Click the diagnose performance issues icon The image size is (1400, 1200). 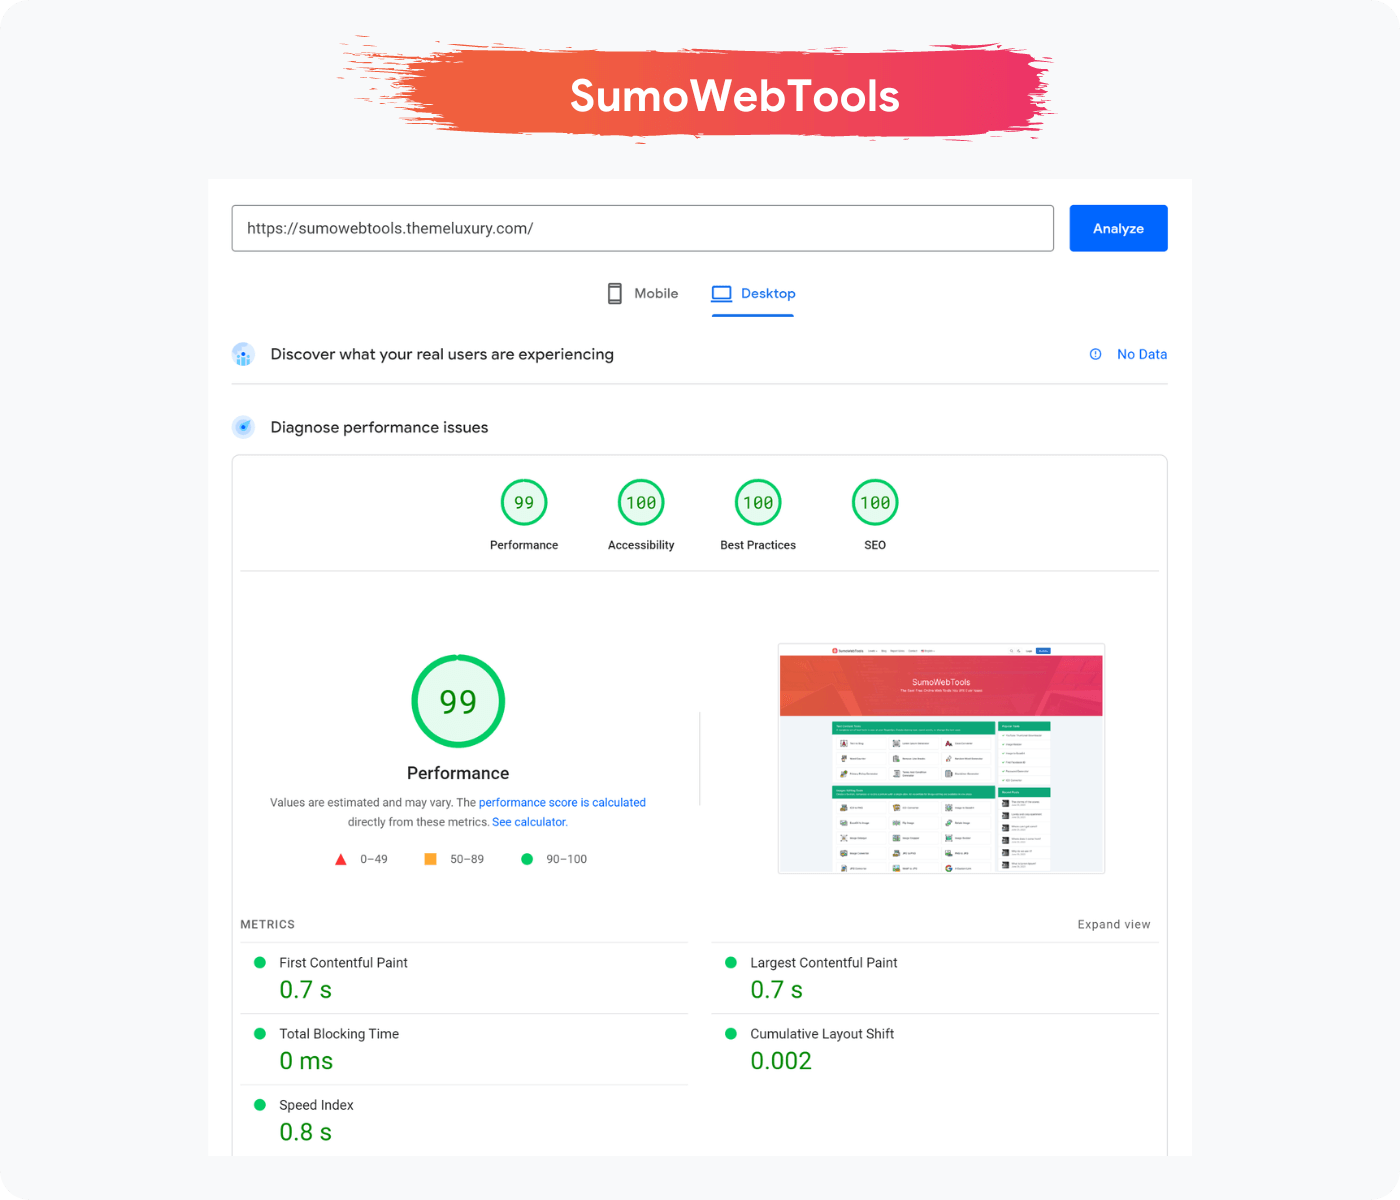pyautogui.click(x=243, y=427)
